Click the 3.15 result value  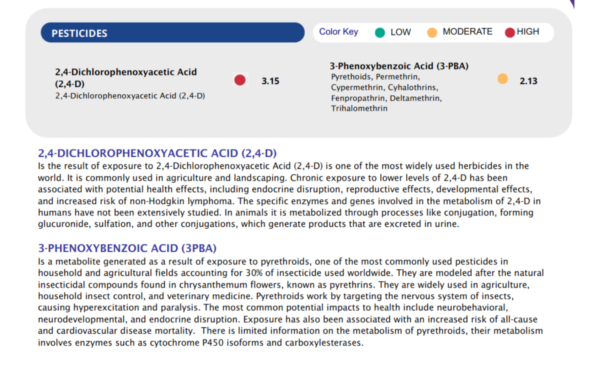(x=271, y=81)
